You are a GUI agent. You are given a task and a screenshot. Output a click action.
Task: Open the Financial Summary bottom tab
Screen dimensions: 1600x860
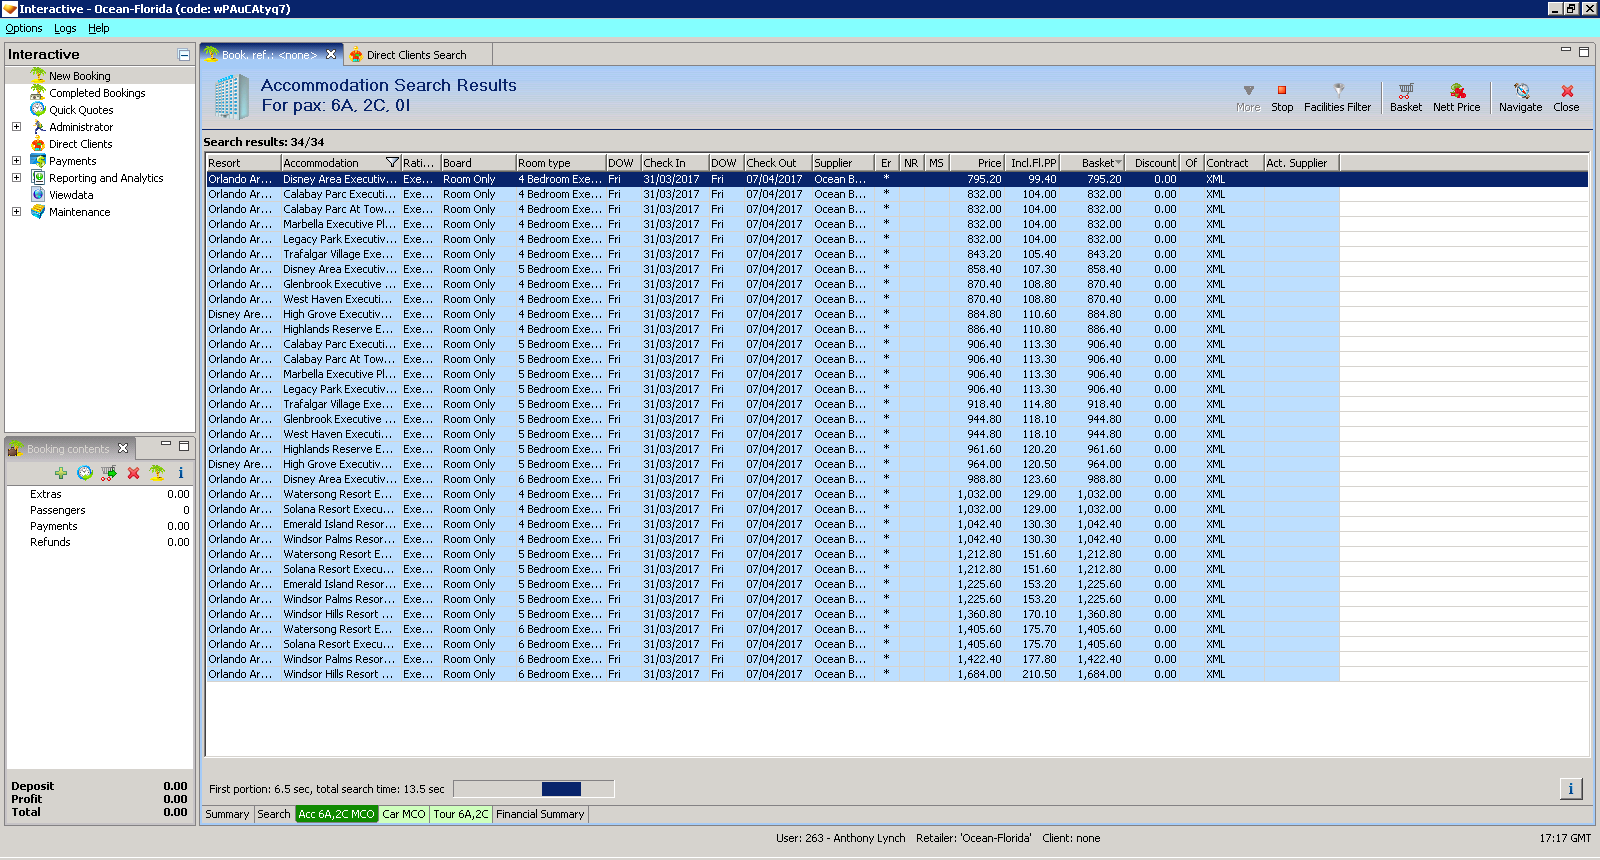(x=540, y=814)
